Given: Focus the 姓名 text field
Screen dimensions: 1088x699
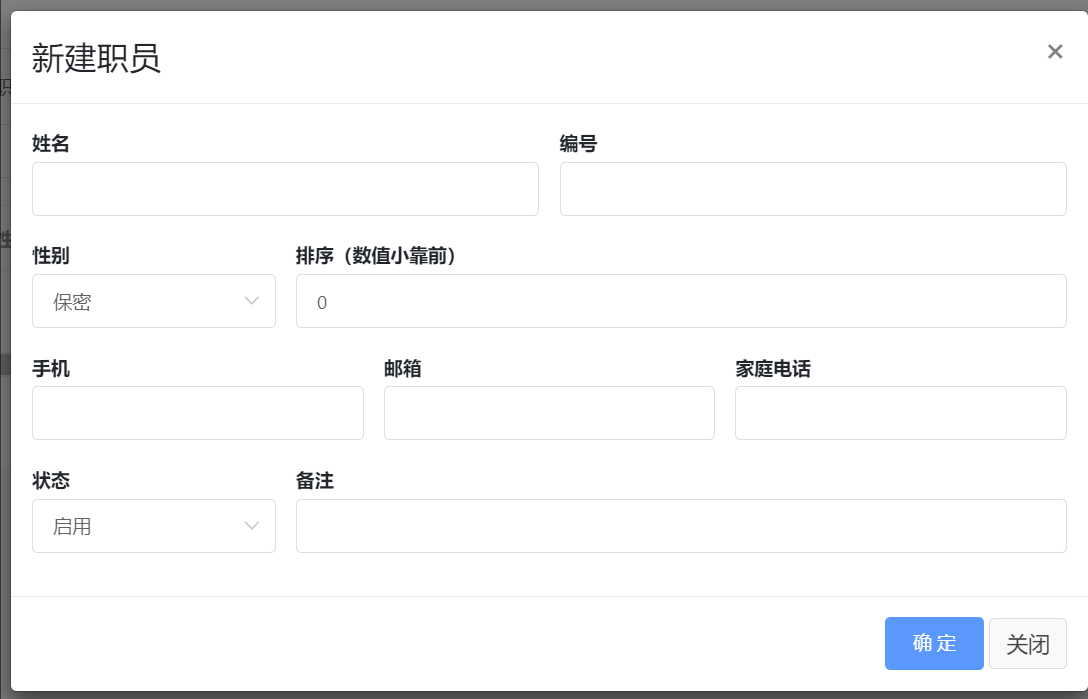Looking at the screenshot, I should (285, 189).
